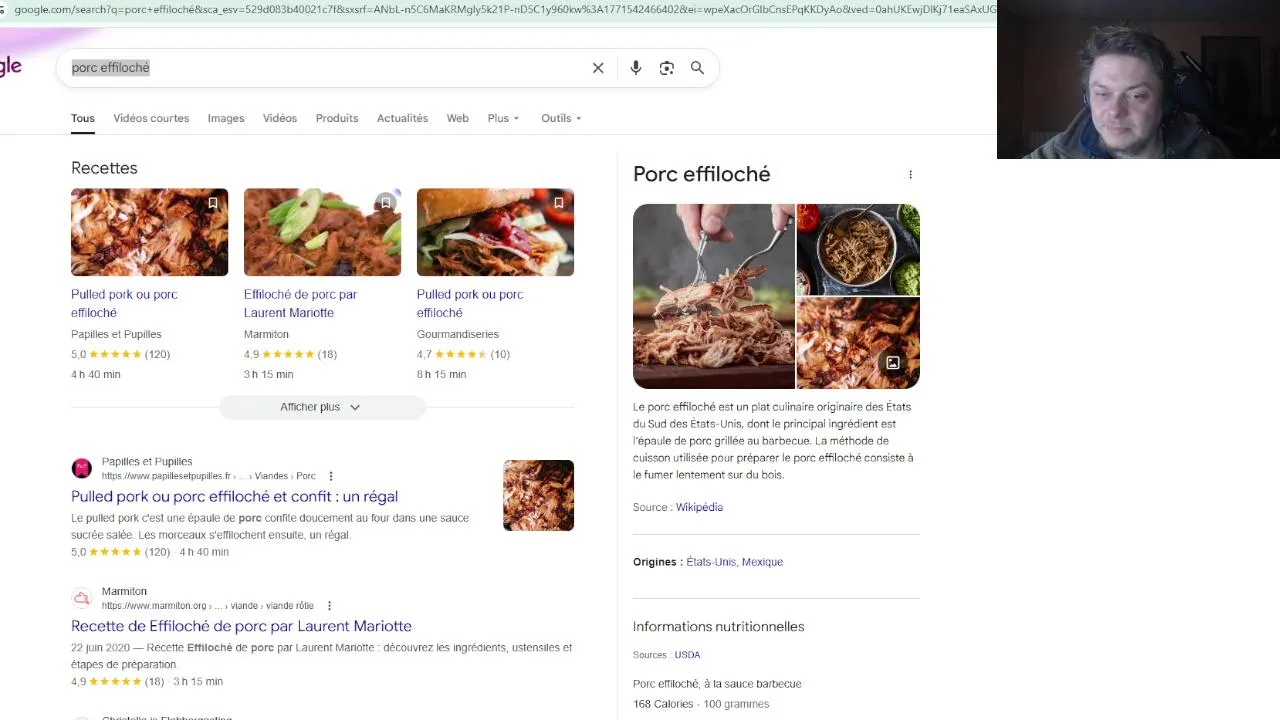
Task: Switch to the Web tab
Action: point(457,118)
